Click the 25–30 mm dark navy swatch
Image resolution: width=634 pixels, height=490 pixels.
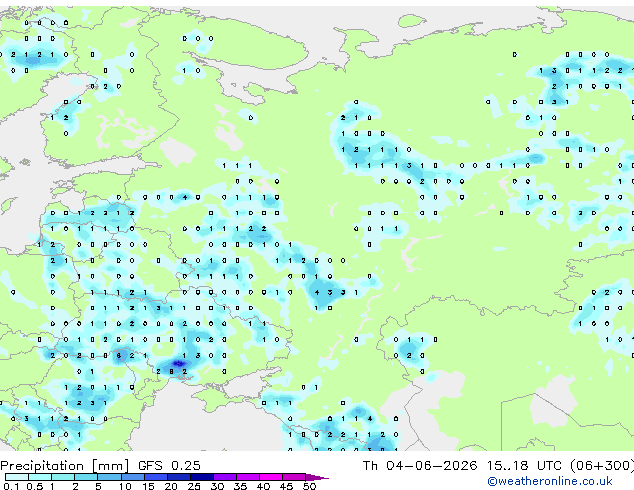[202, 477]
